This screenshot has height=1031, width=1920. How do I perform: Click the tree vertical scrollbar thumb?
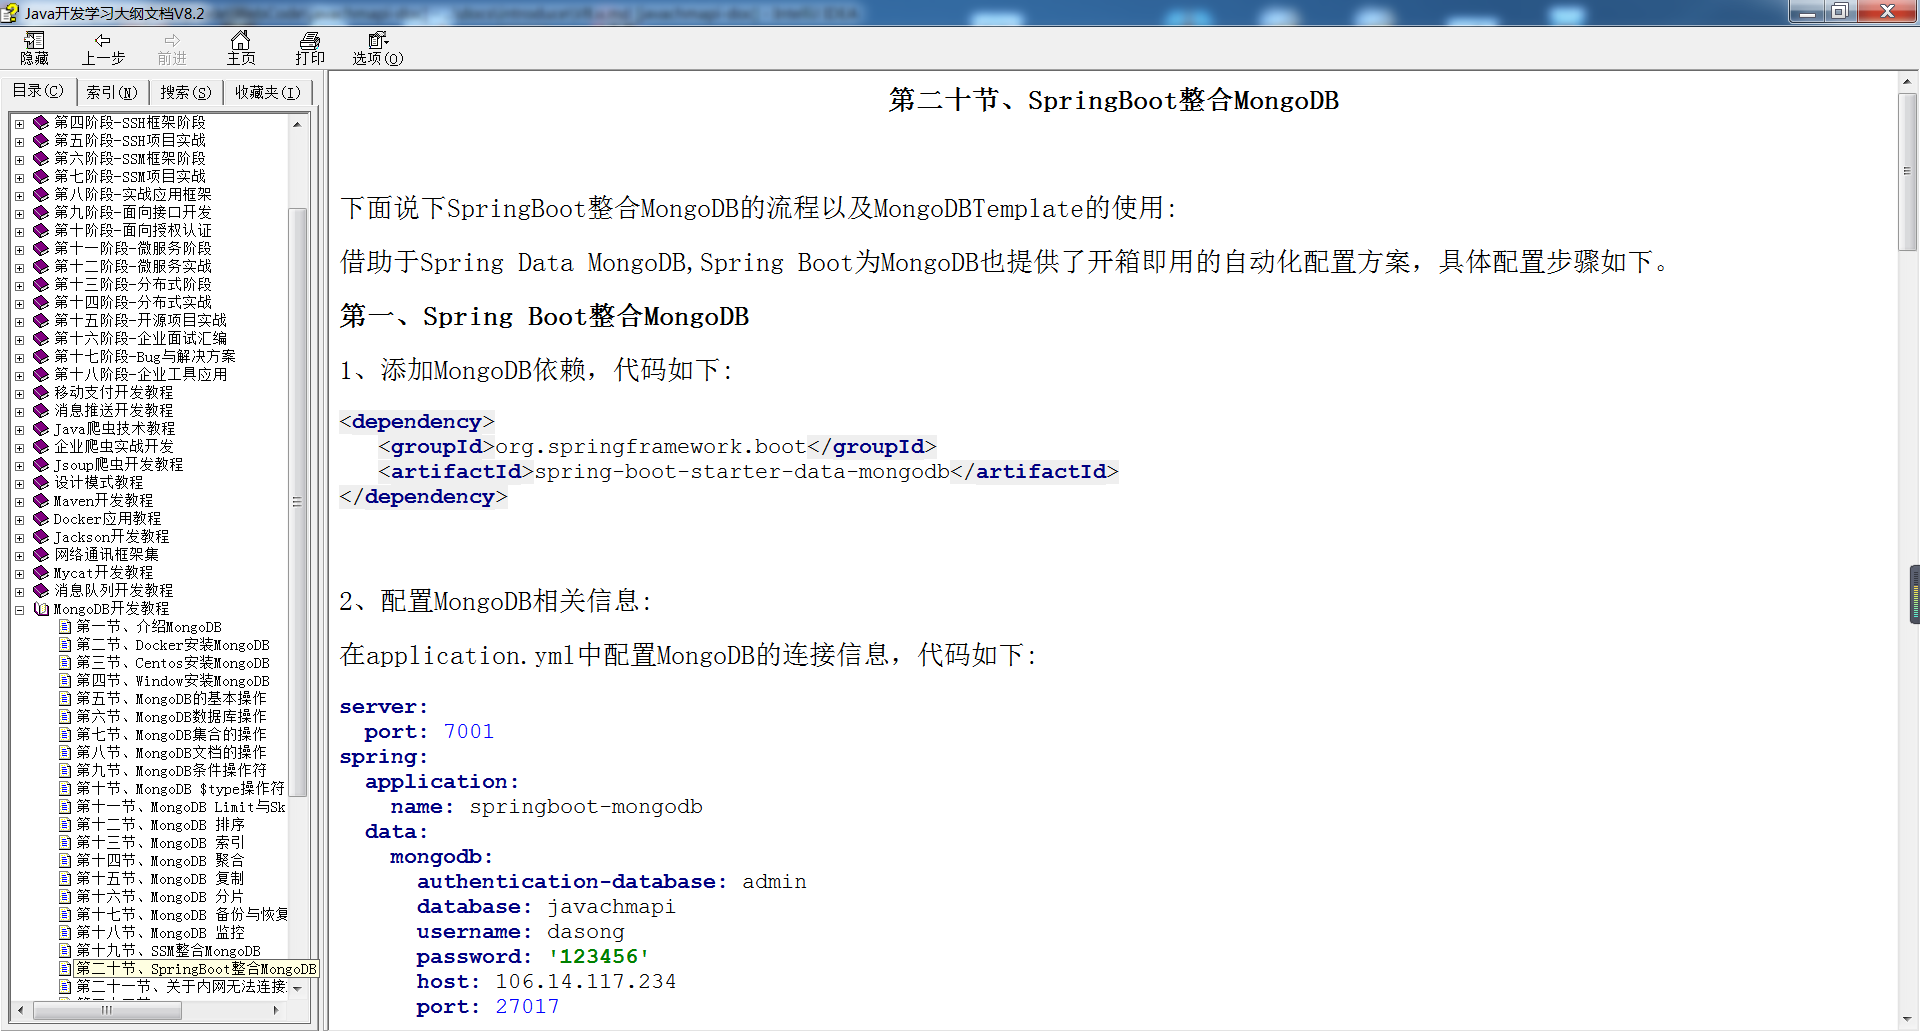297,502
